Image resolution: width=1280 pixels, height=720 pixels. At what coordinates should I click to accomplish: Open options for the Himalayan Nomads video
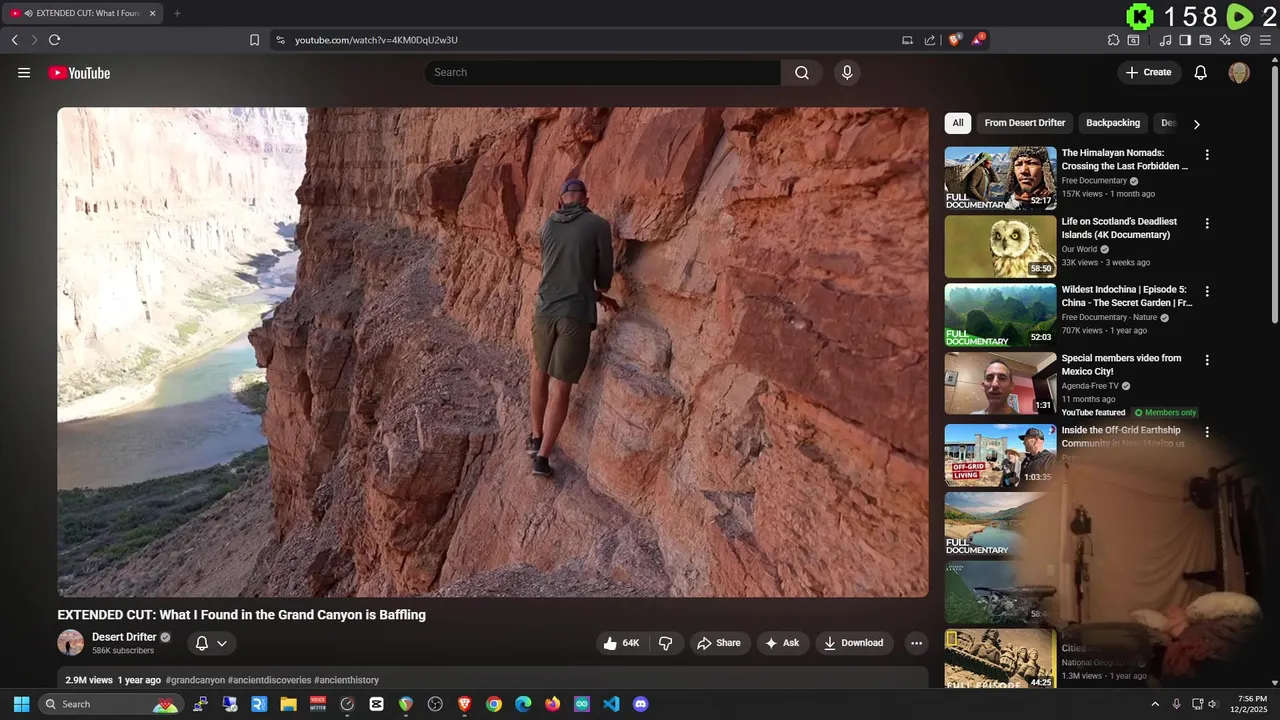(x=1207, y=155)
